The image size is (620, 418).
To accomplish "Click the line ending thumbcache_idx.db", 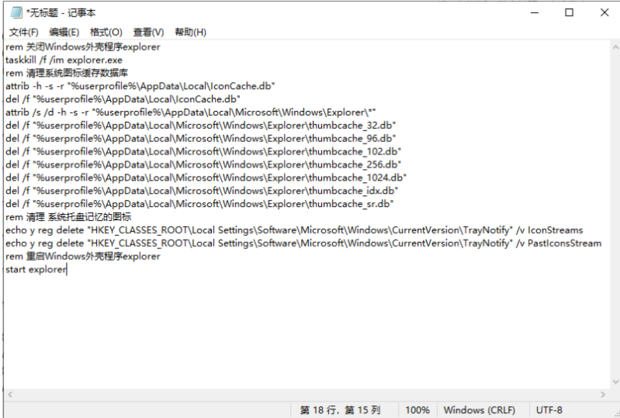I will [x=202, y=191].
